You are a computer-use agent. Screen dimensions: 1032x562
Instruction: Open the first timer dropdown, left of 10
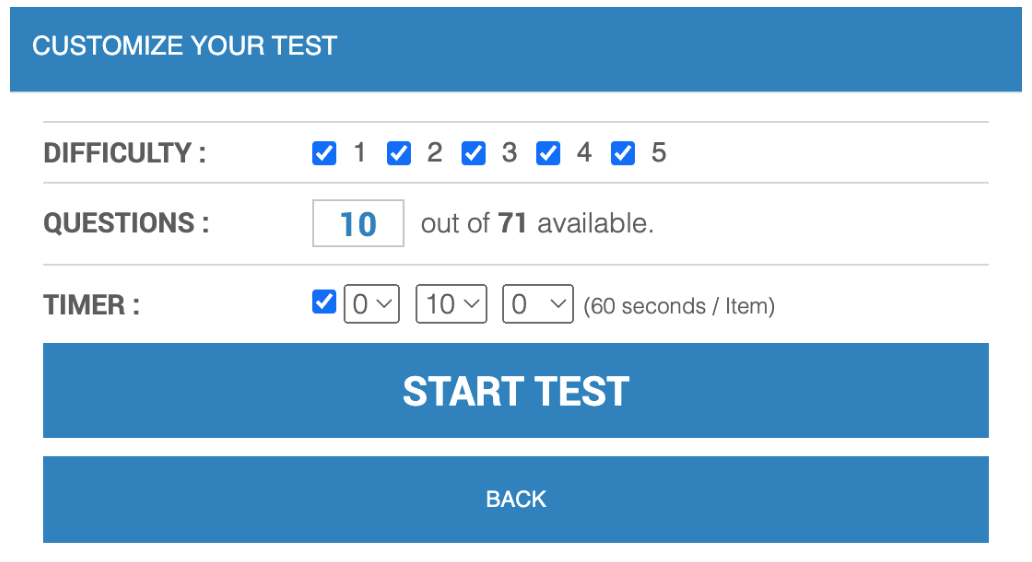372,304
